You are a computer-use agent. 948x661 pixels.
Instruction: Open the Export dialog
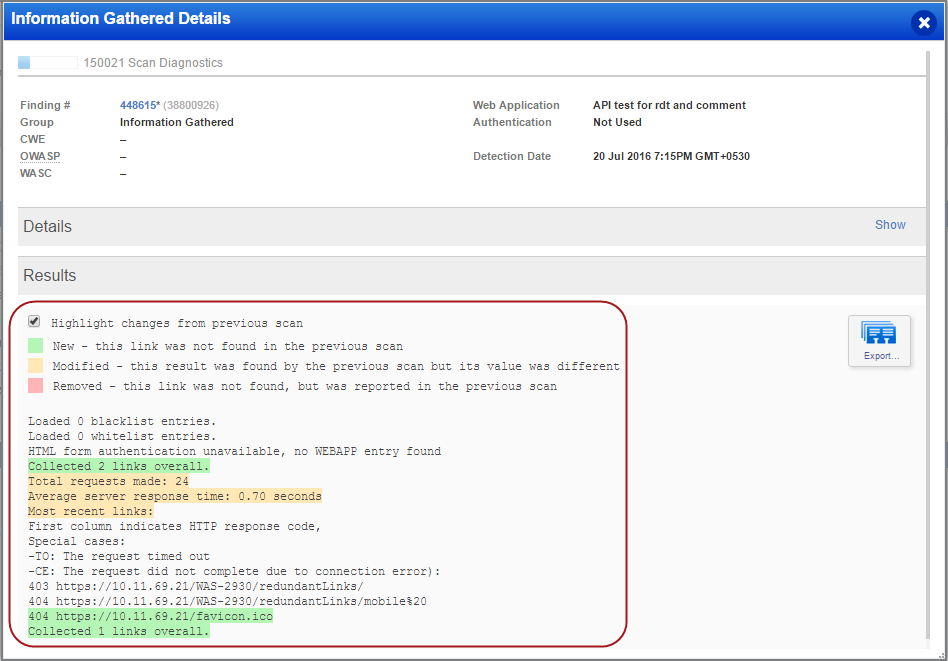[878, 340]
